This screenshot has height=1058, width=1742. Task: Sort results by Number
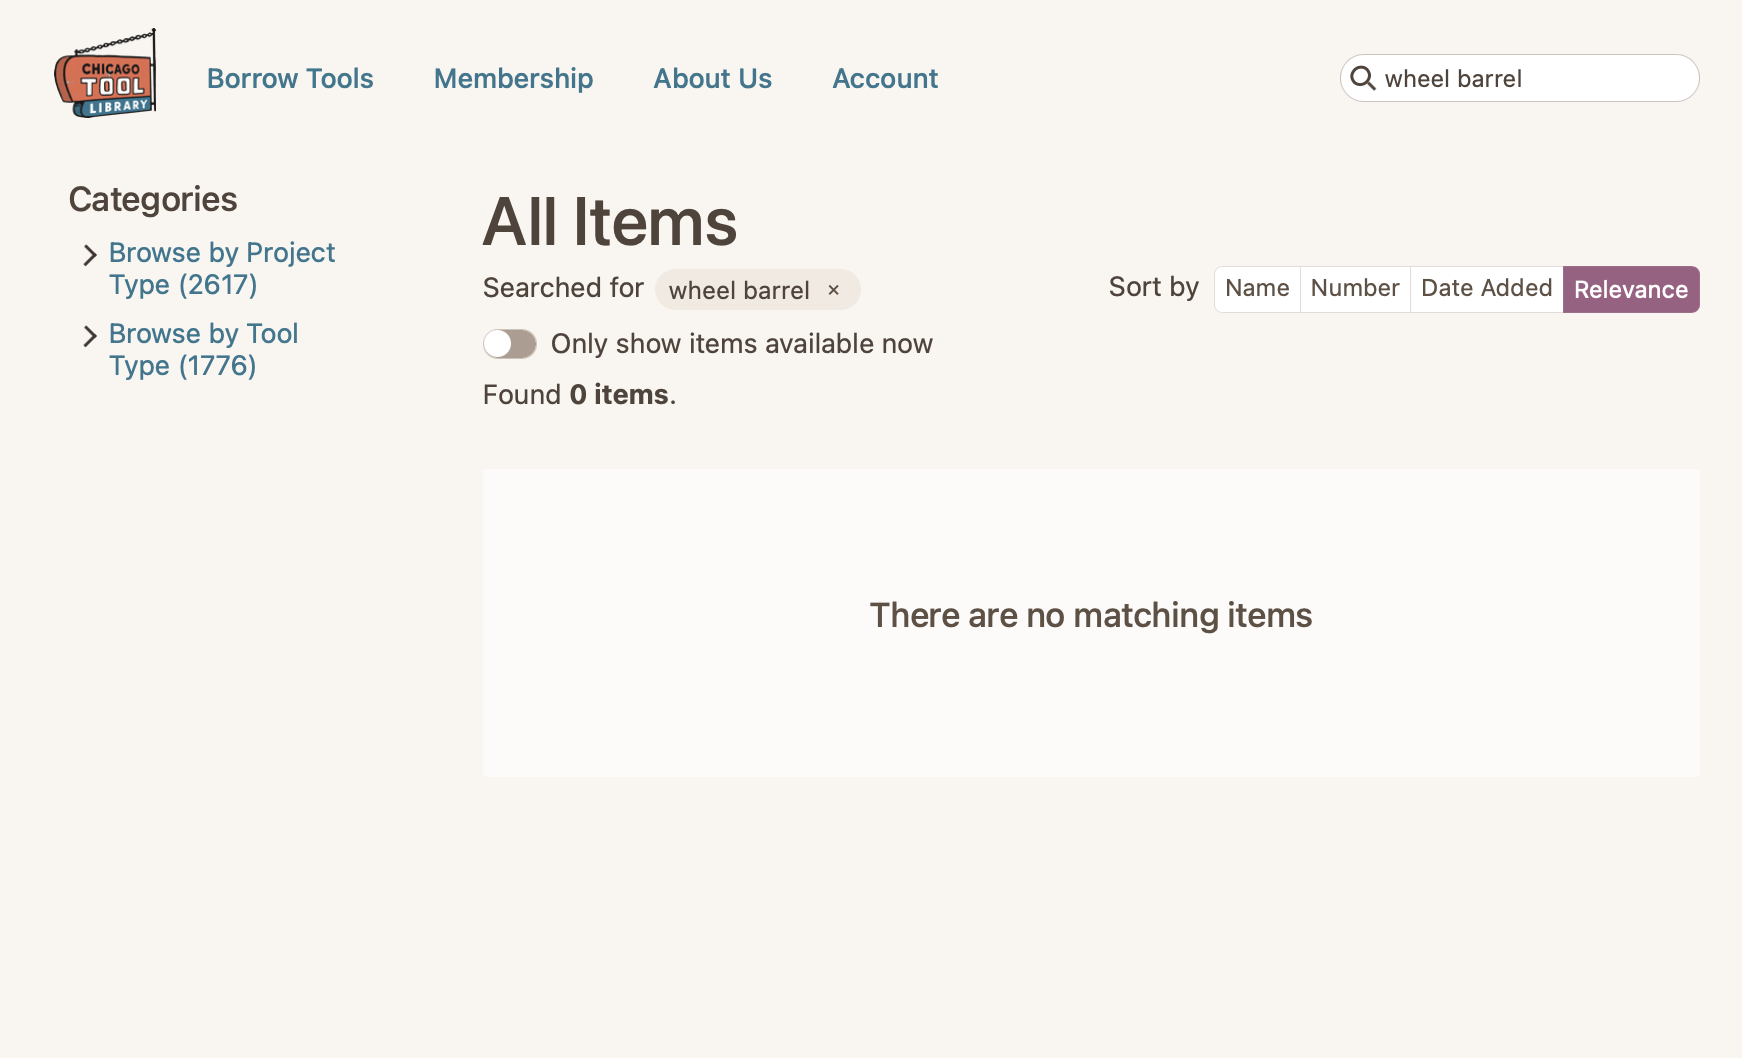[1355, 289]
